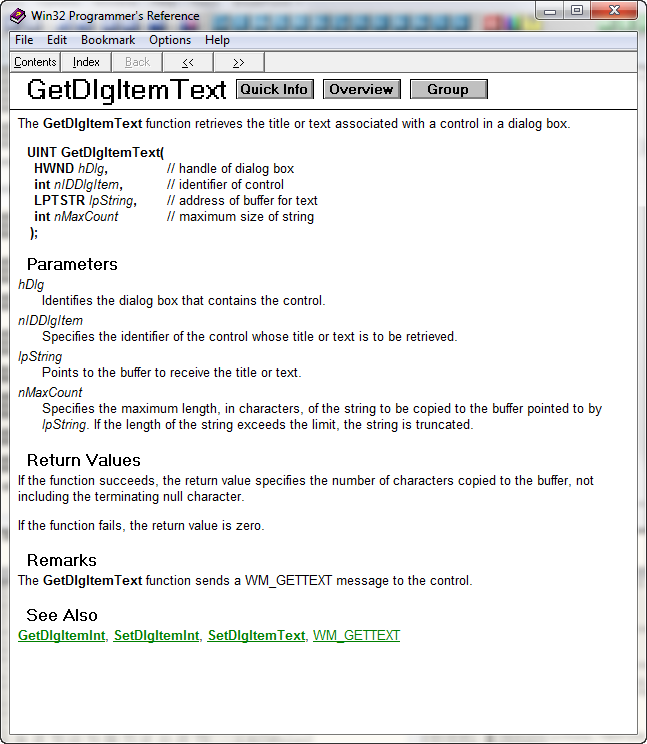
Task: Maximize the Win32 Programmer's Reference window
Action: coord(576,11)
